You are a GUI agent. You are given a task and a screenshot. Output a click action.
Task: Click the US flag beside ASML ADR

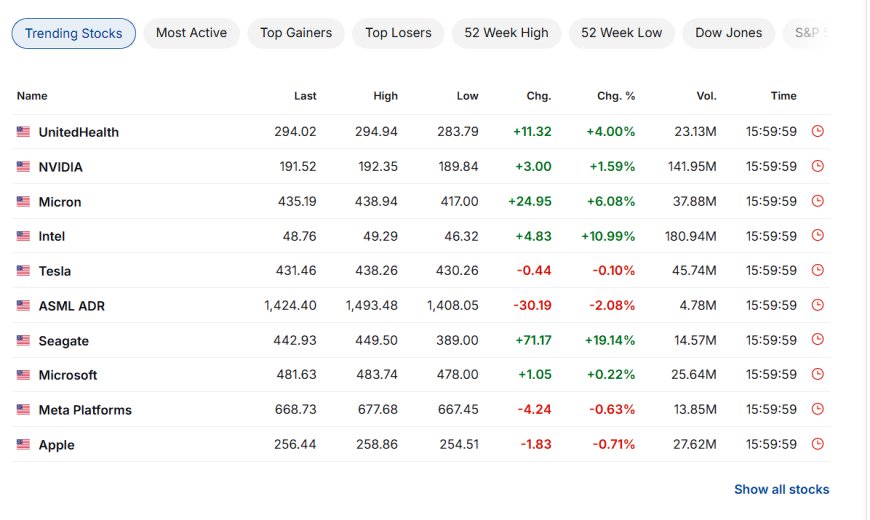23,305
